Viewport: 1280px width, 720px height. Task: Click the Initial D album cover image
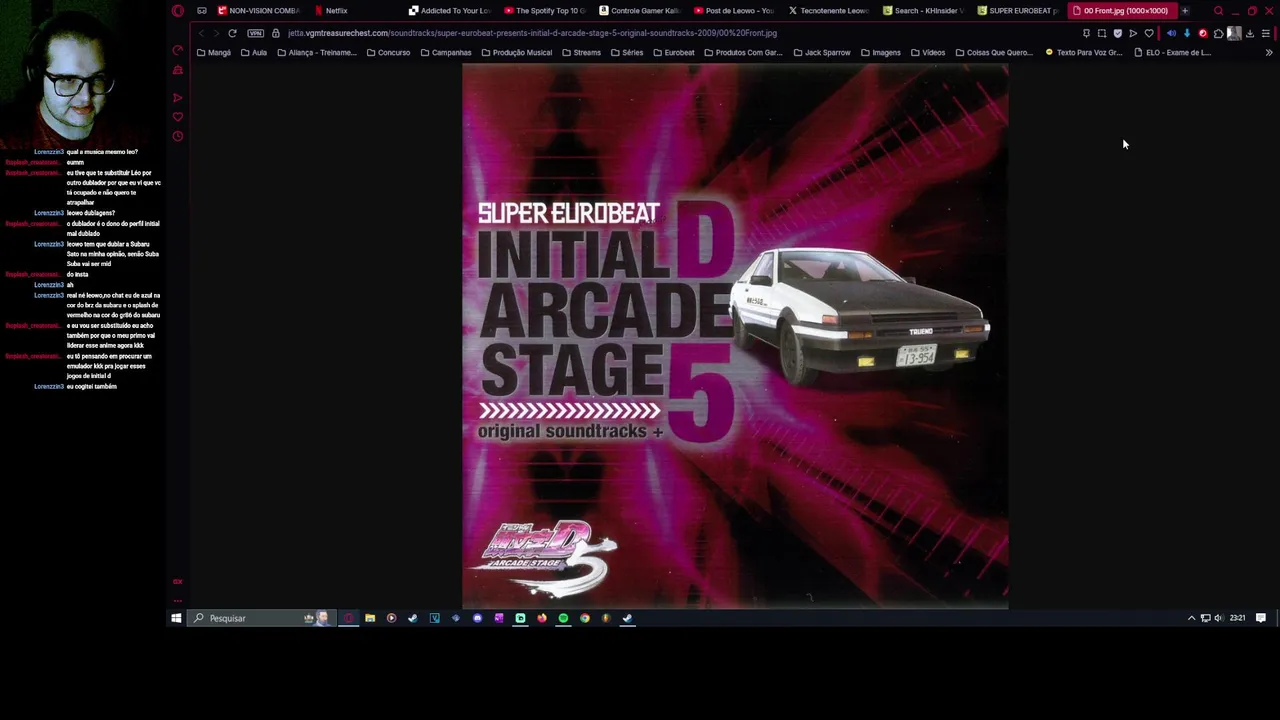[735, 336]
